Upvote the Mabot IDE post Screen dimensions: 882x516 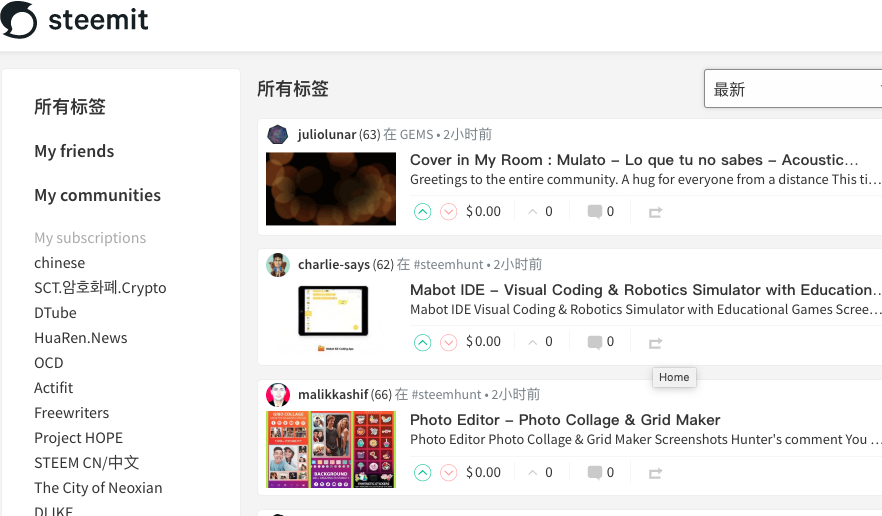coord(422,342)
